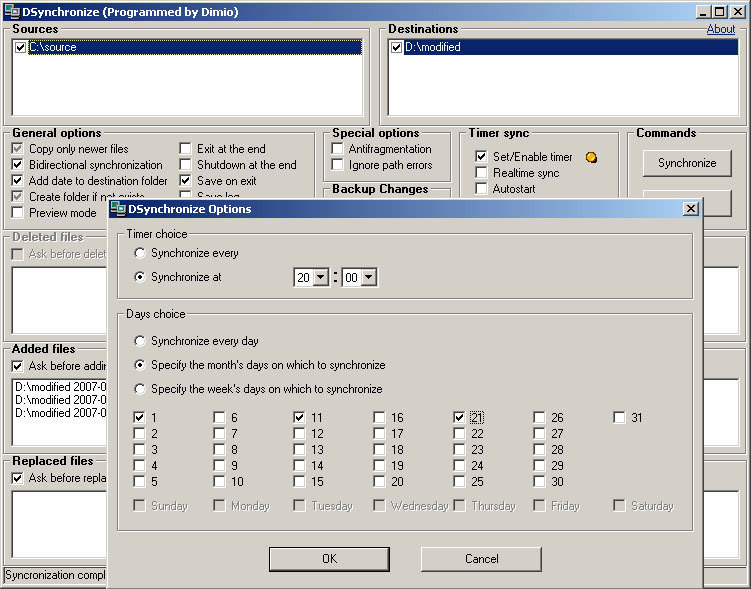Enable Antifragmentation checkbox
Viewport: 751px width, 589px height.
[338, 148]
